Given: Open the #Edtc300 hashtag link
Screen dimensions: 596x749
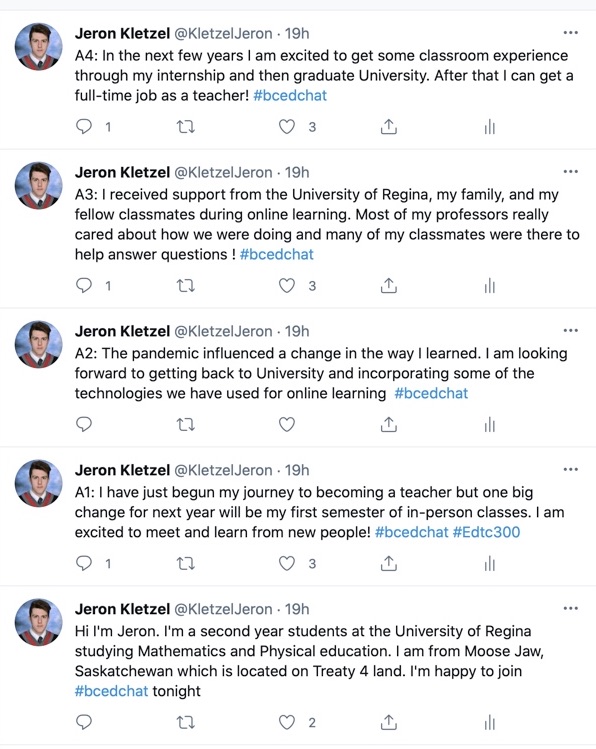Looking at the screenshot, I should pyautogui.click(x=486, y=532).
